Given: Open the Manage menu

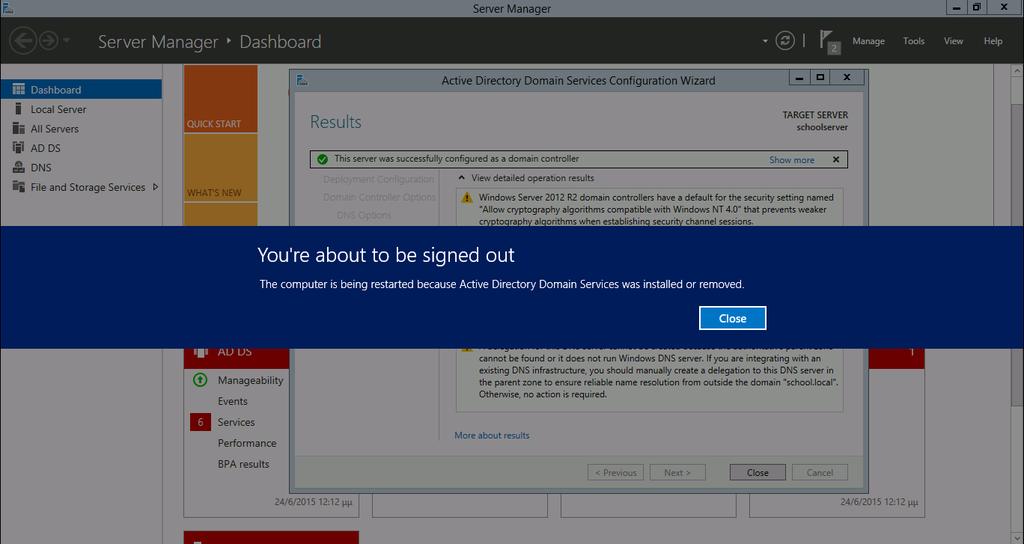Looking at the screenshot, I should 868,41.
